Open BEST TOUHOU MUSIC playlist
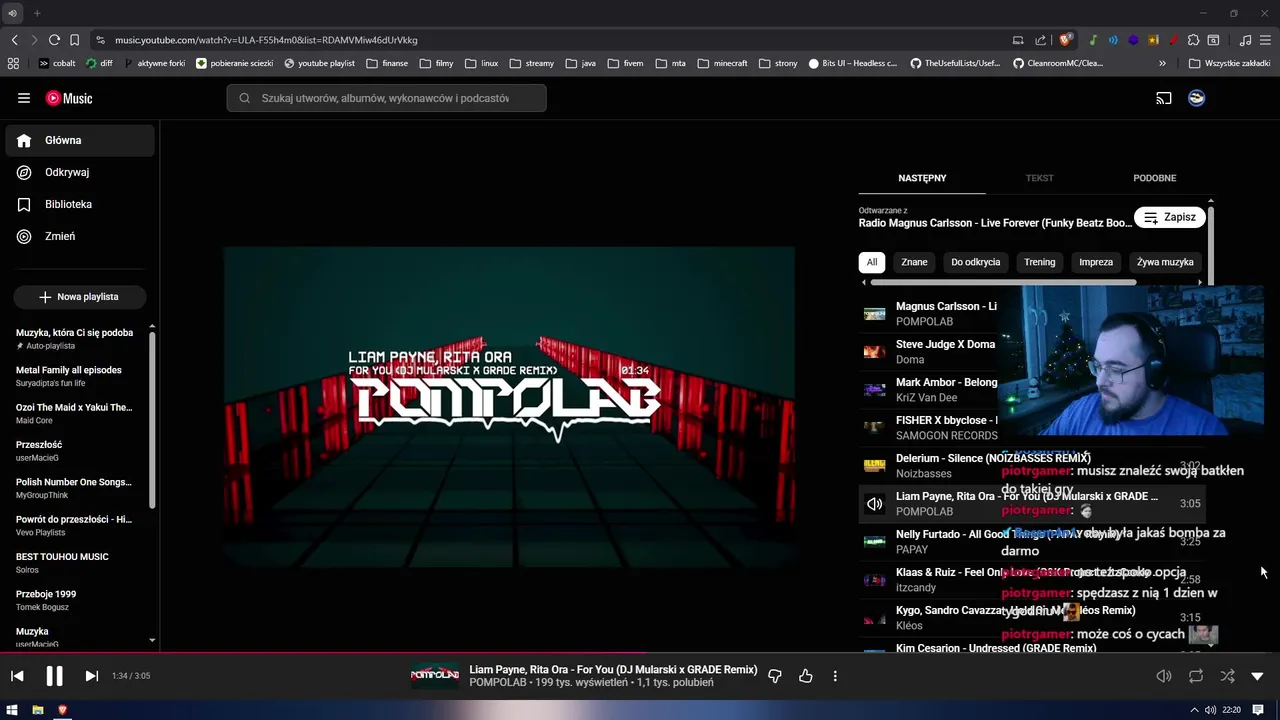The height and width of the screenshot is (720, 1280). pos(75,563)
